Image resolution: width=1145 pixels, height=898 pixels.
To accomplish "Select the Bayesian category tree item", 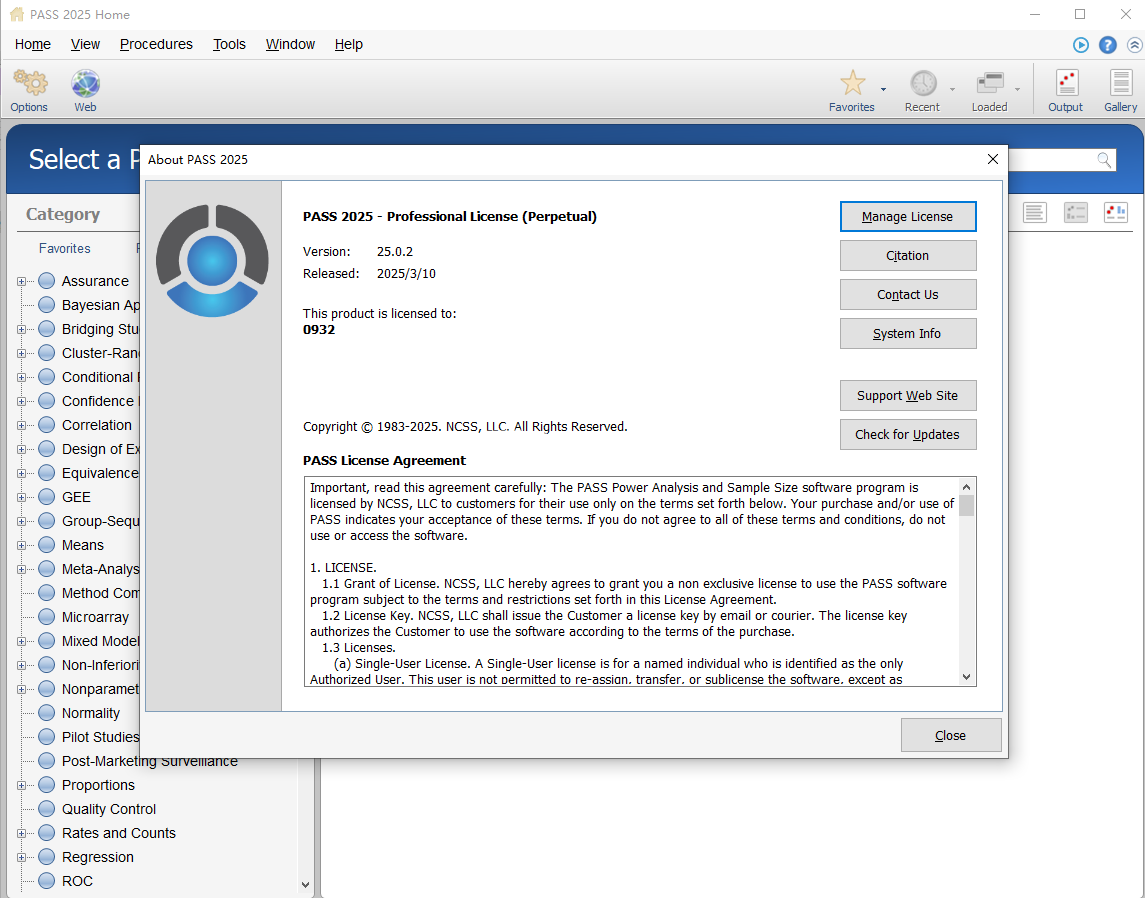I will 100,304.
